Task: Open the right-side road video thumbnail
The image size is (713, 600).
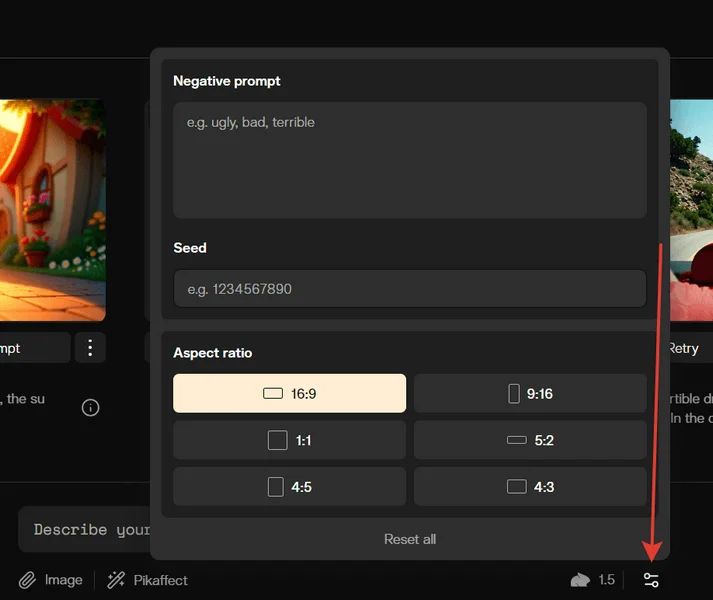Action: 690,210
